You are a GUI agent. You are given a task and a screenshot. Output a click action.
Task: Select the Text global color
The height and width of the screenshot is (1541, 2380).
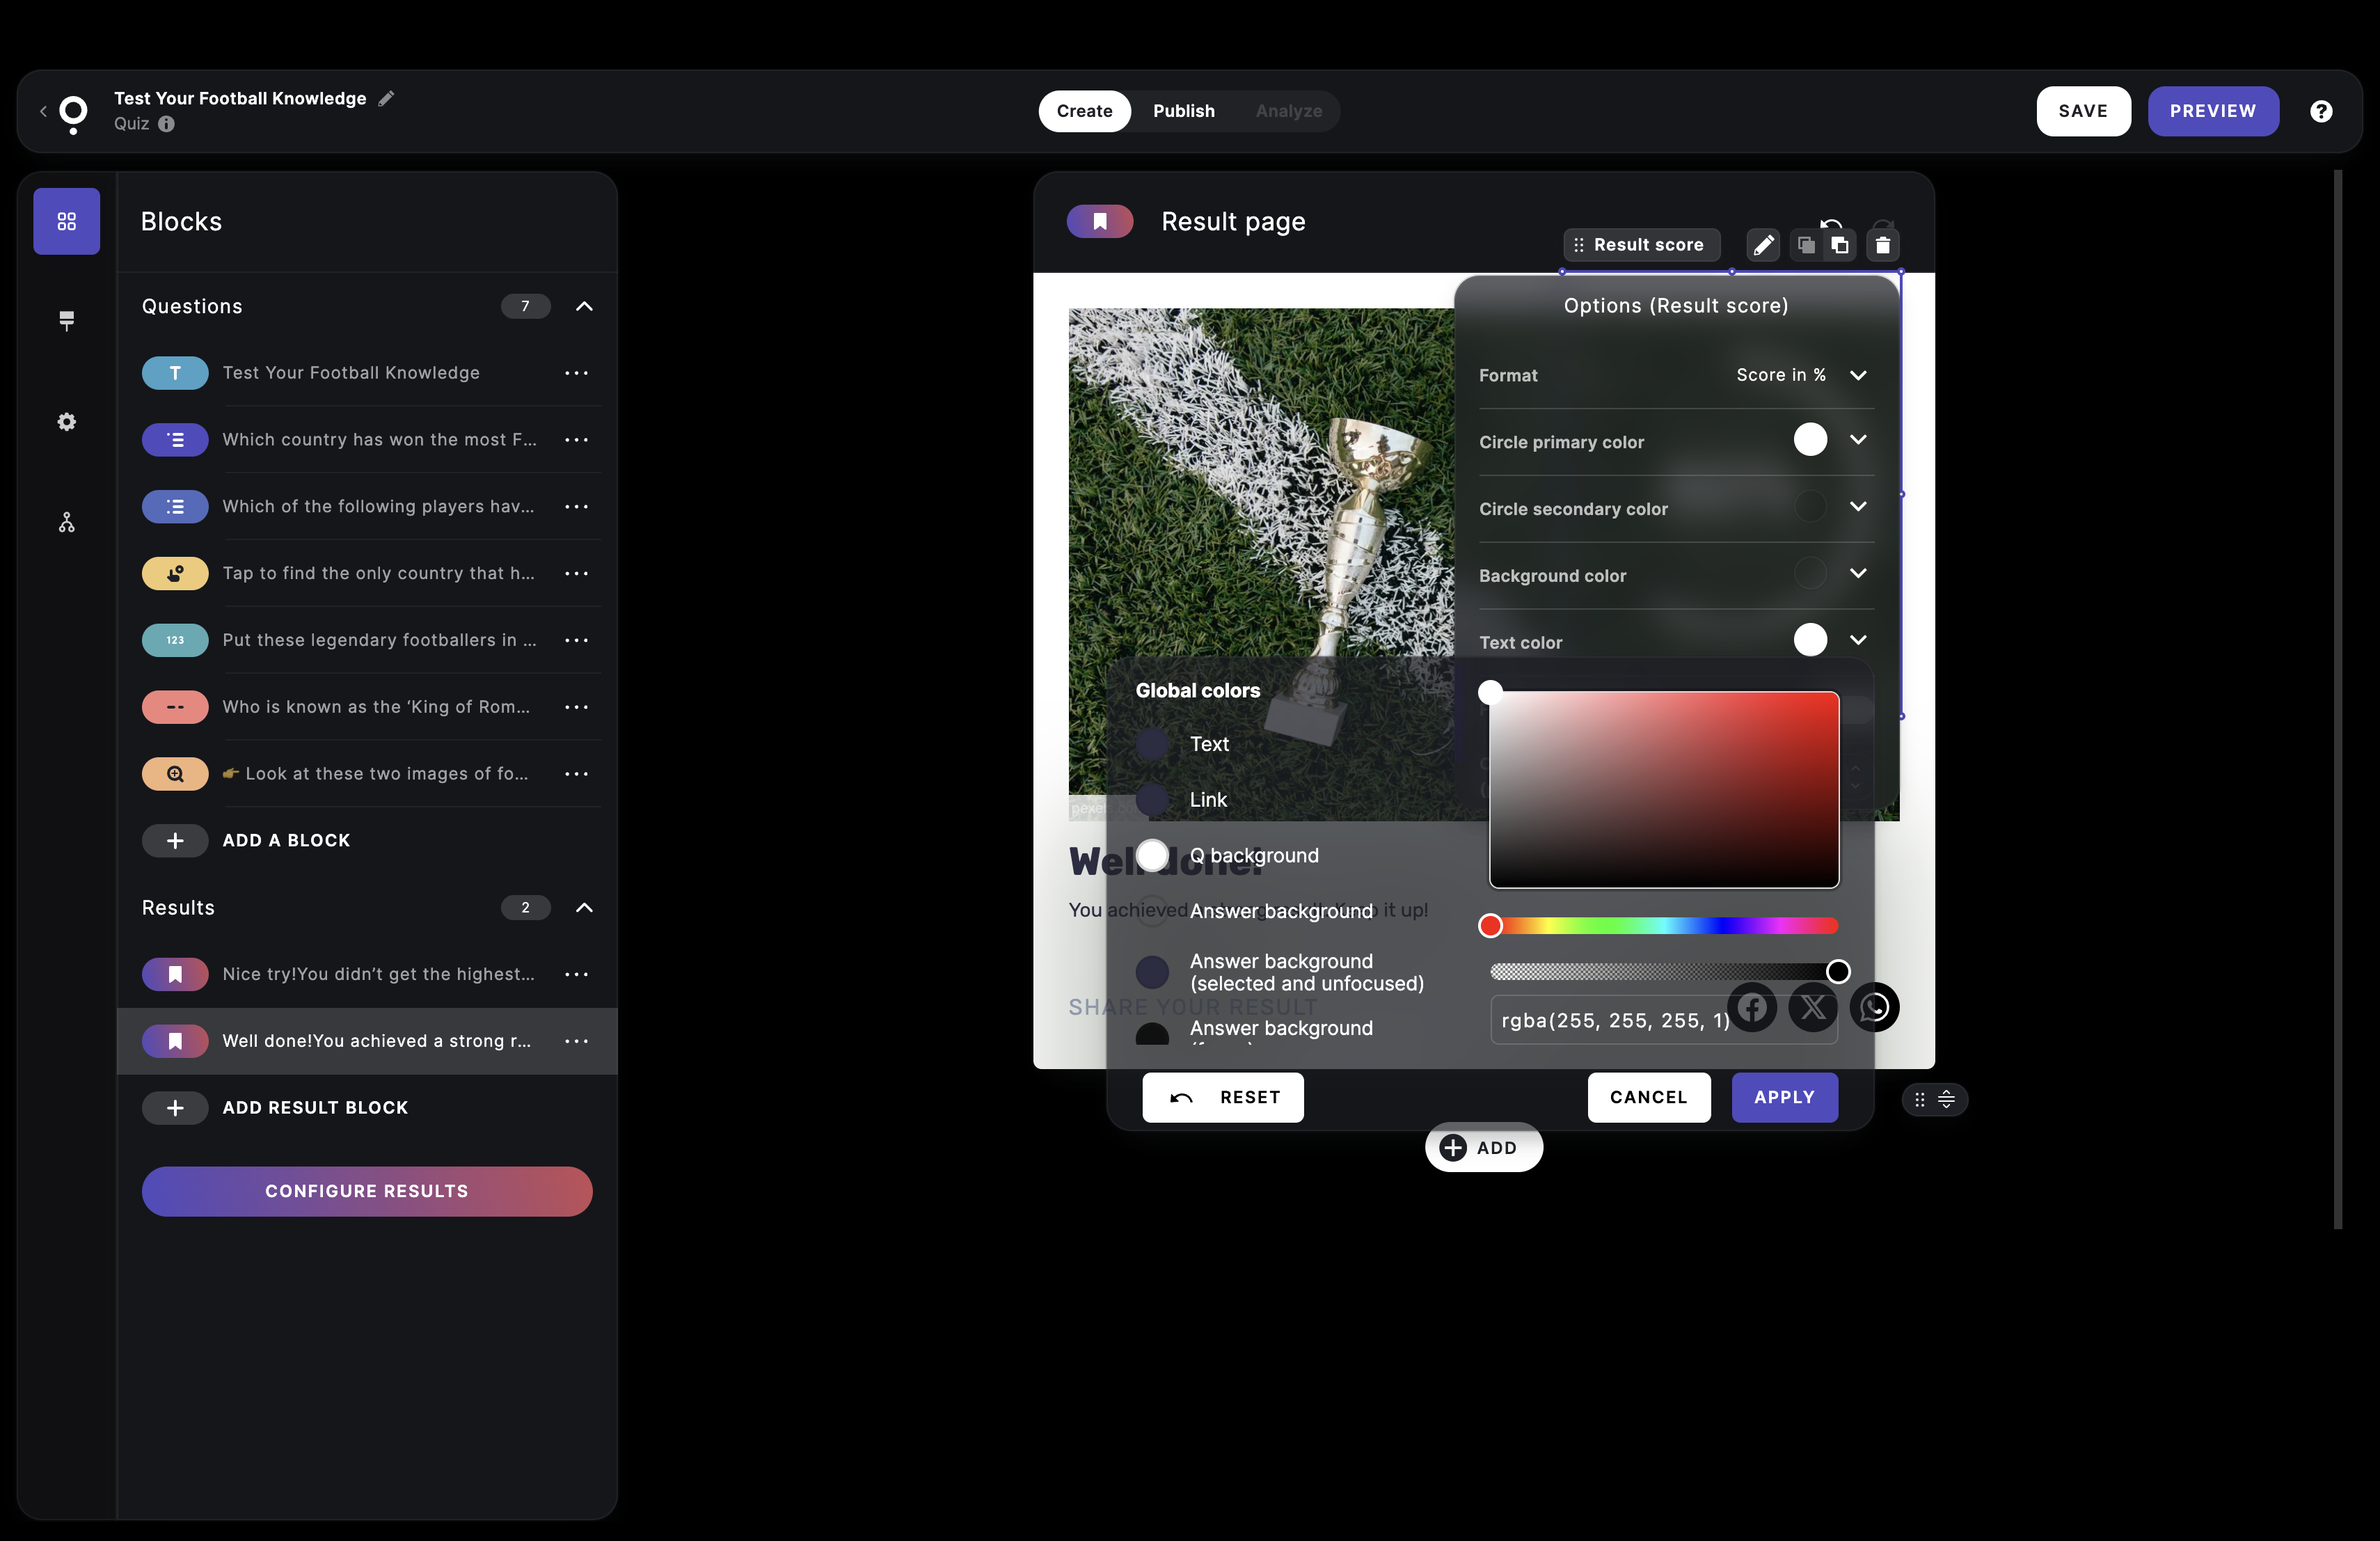coord(1153,744)
